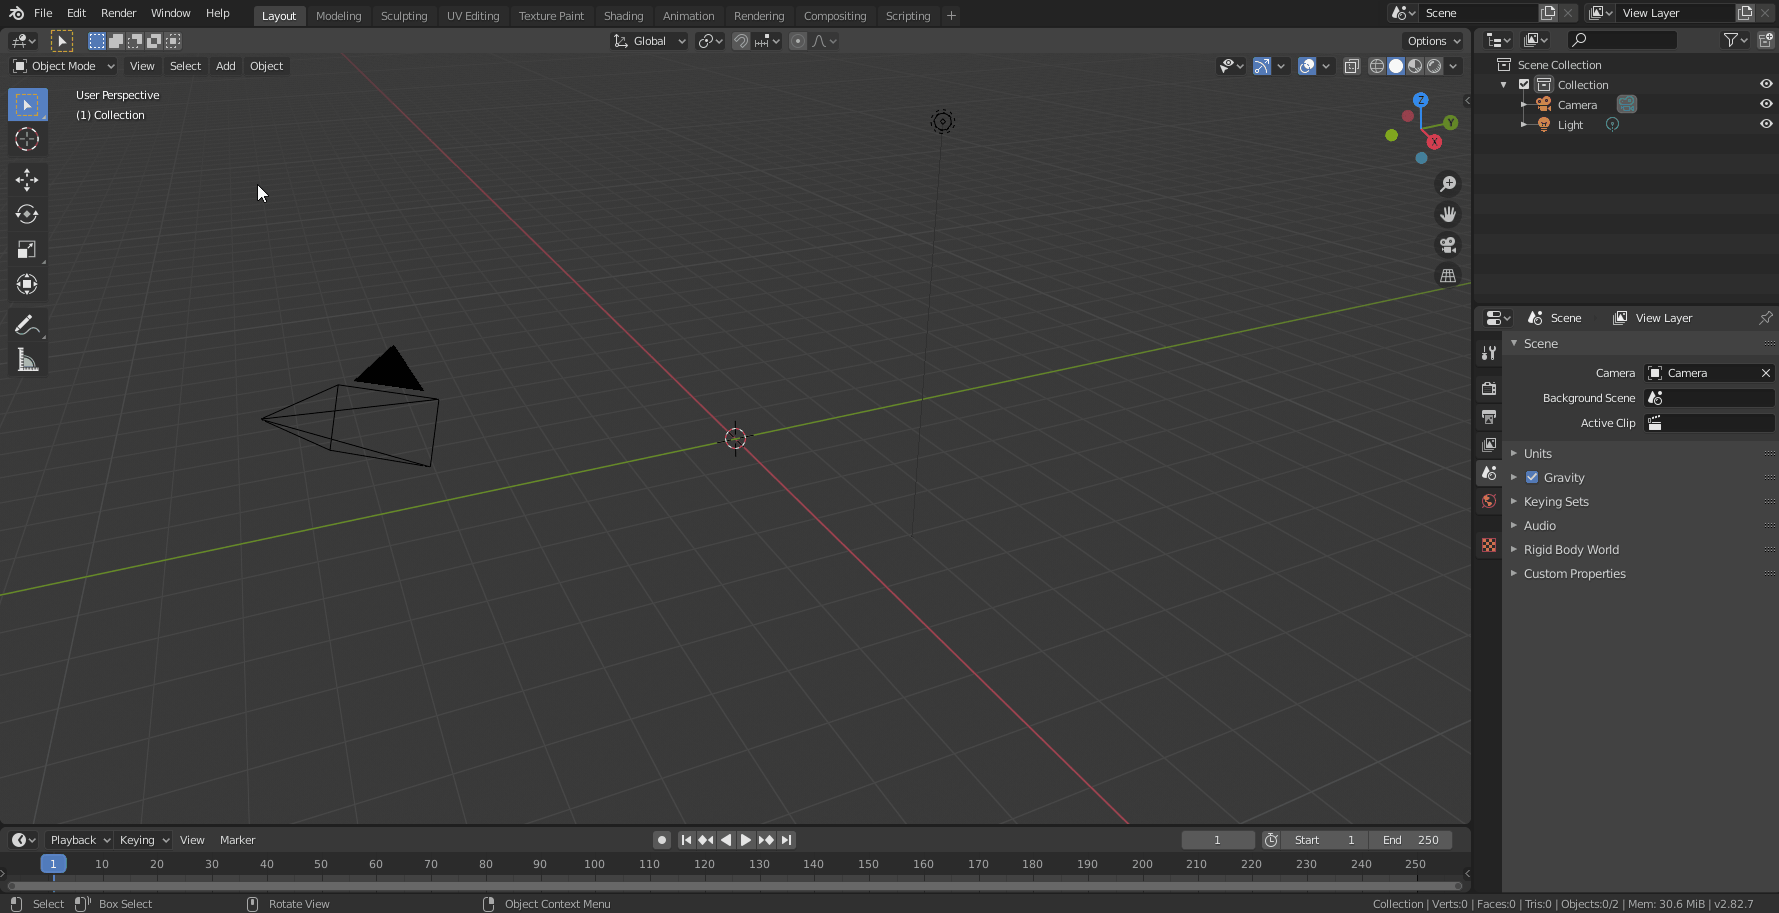
Task: Click the Blender logo menu icon
Action: point(16,13)
